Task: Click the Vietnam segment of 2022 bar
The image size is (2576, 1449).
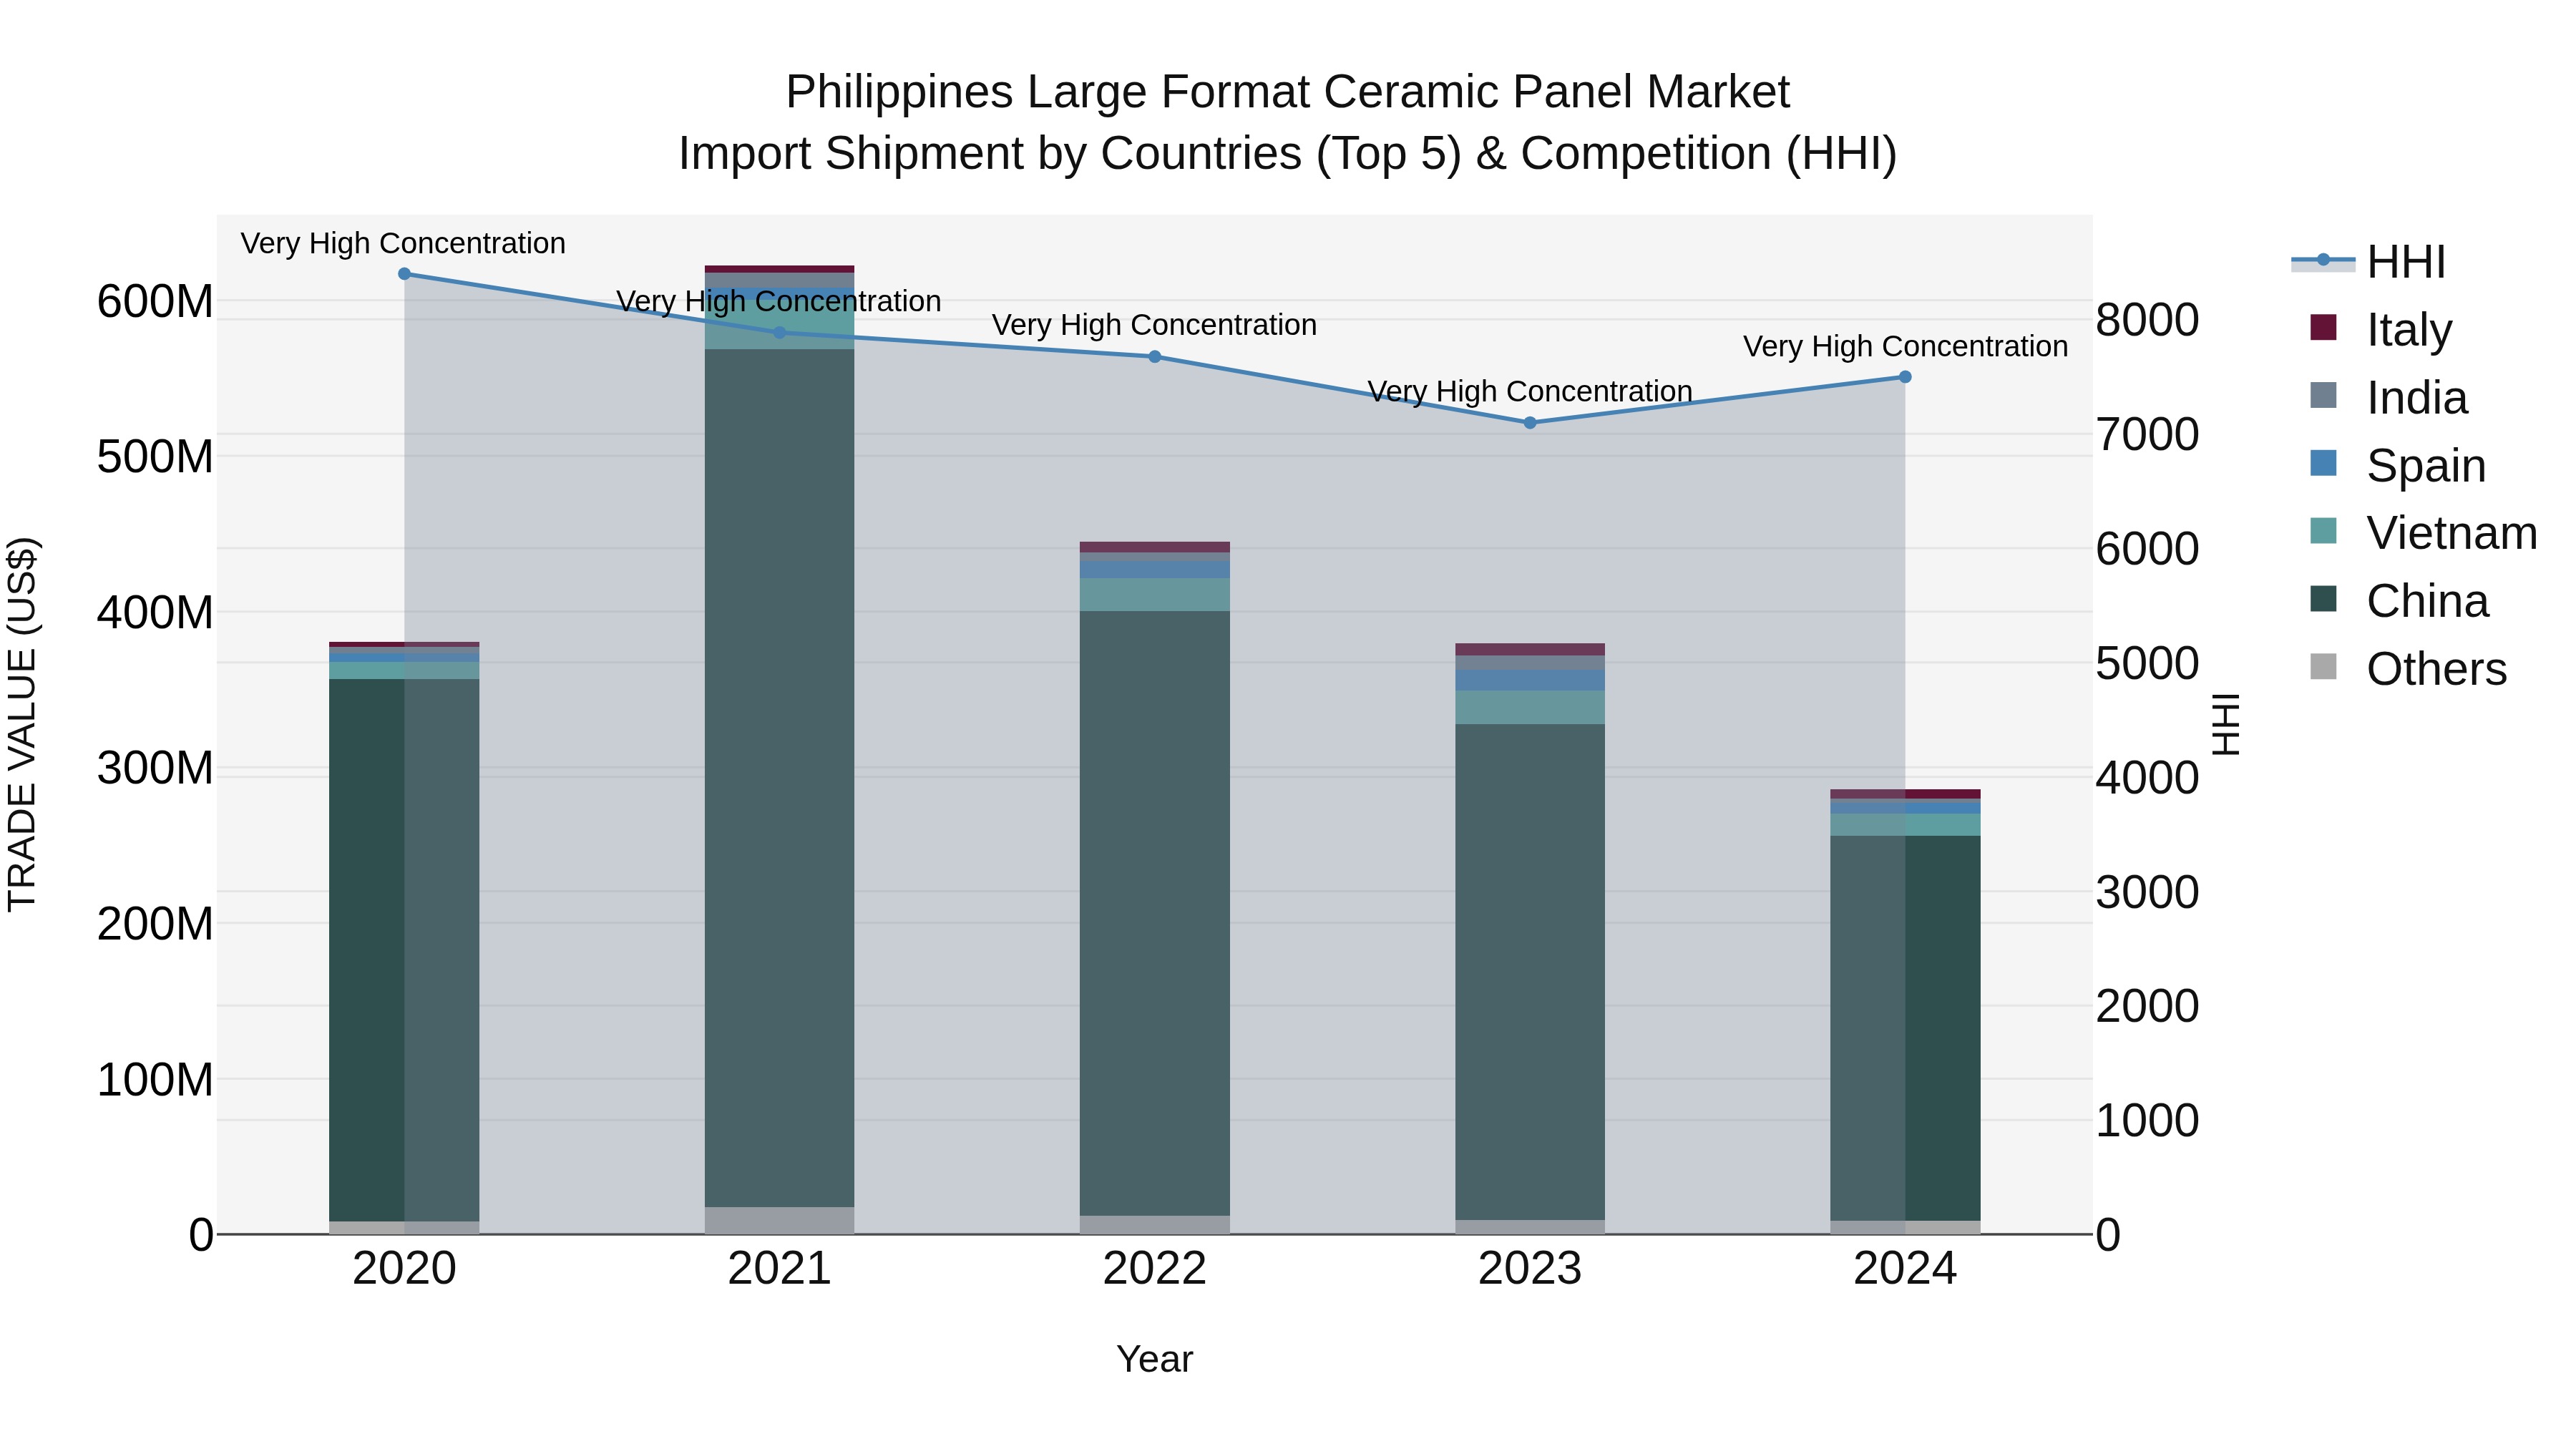Action: [x=1155, y=594]
